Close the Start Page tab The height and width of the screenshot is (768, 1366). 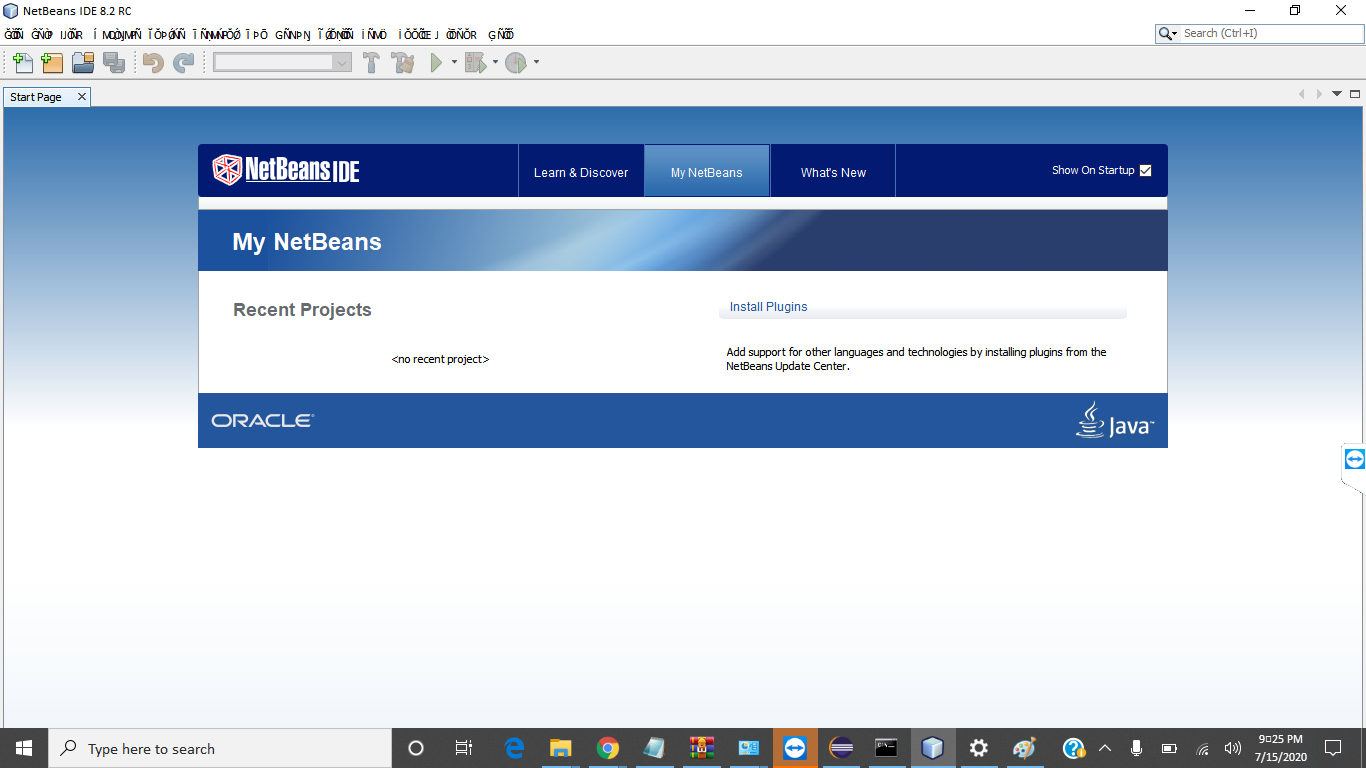(82, 97)
